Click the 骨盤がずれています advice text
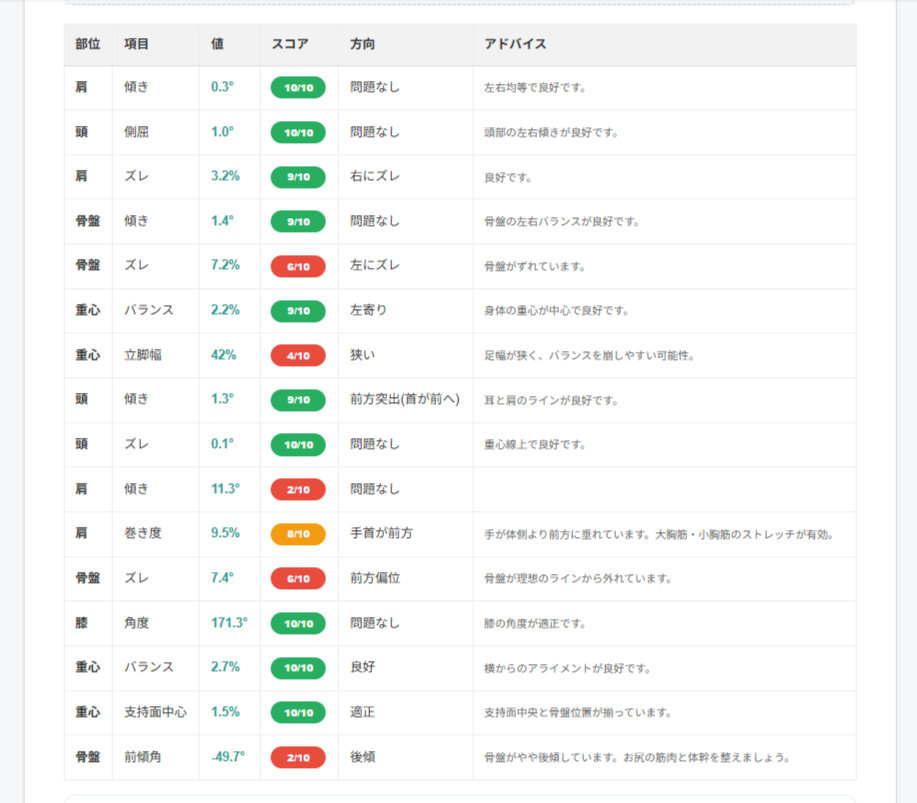This screenshot has width=917, height=803. coord(534,266)
